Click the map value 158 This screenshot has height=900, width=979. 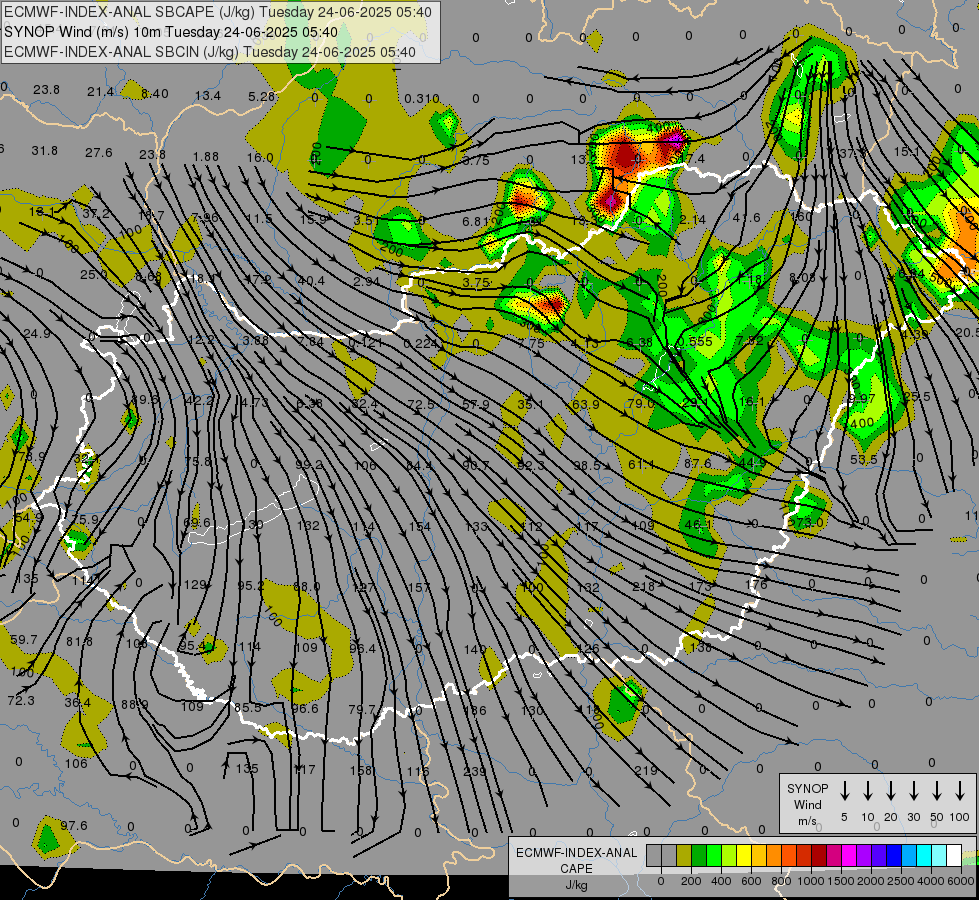point(361,770)
